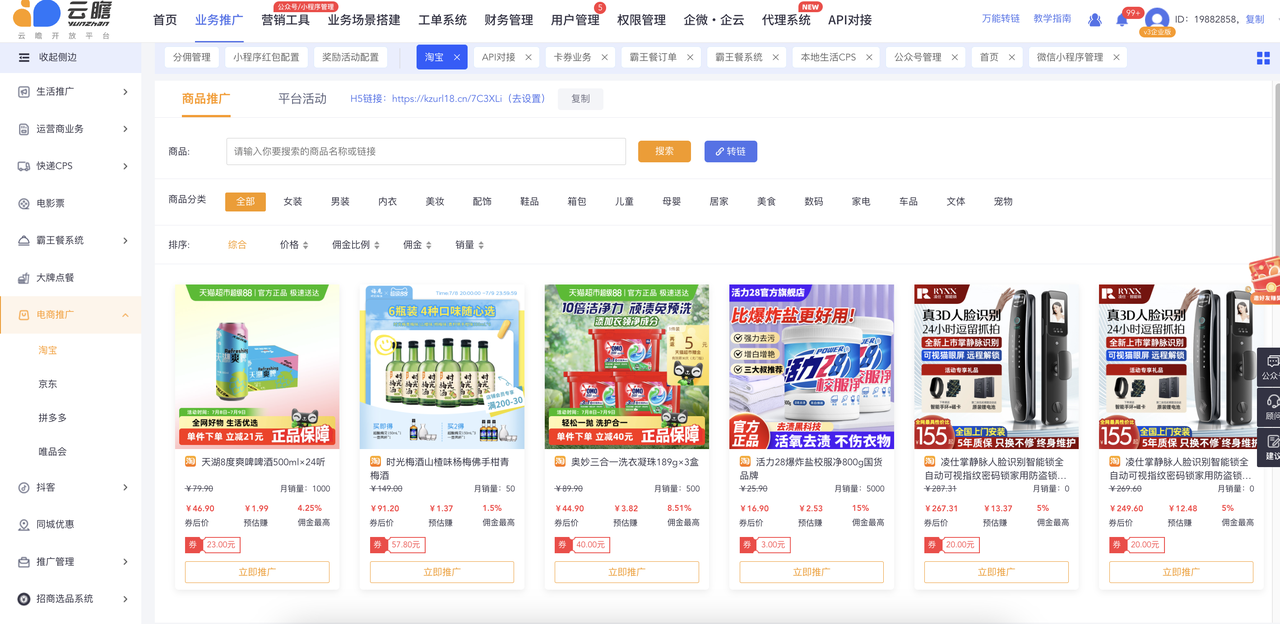1280x624 pixels.
Task: Select 京东 in the sidebar
Action: point(48,384)
